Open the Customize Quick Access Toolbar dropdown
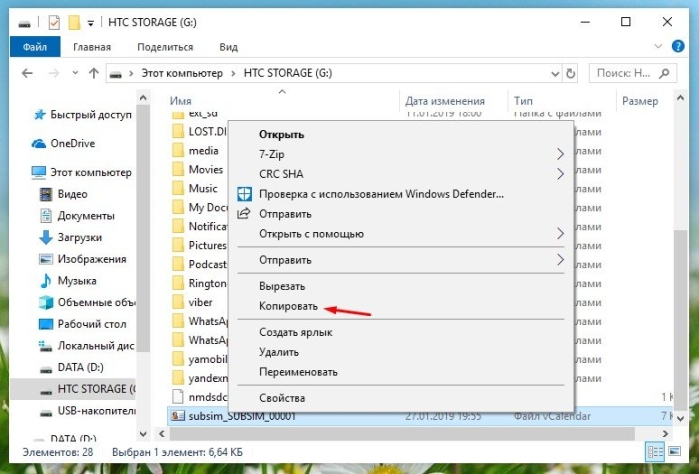Image resolution: width=699 pixels, height=474 pixels. point(90,23)
